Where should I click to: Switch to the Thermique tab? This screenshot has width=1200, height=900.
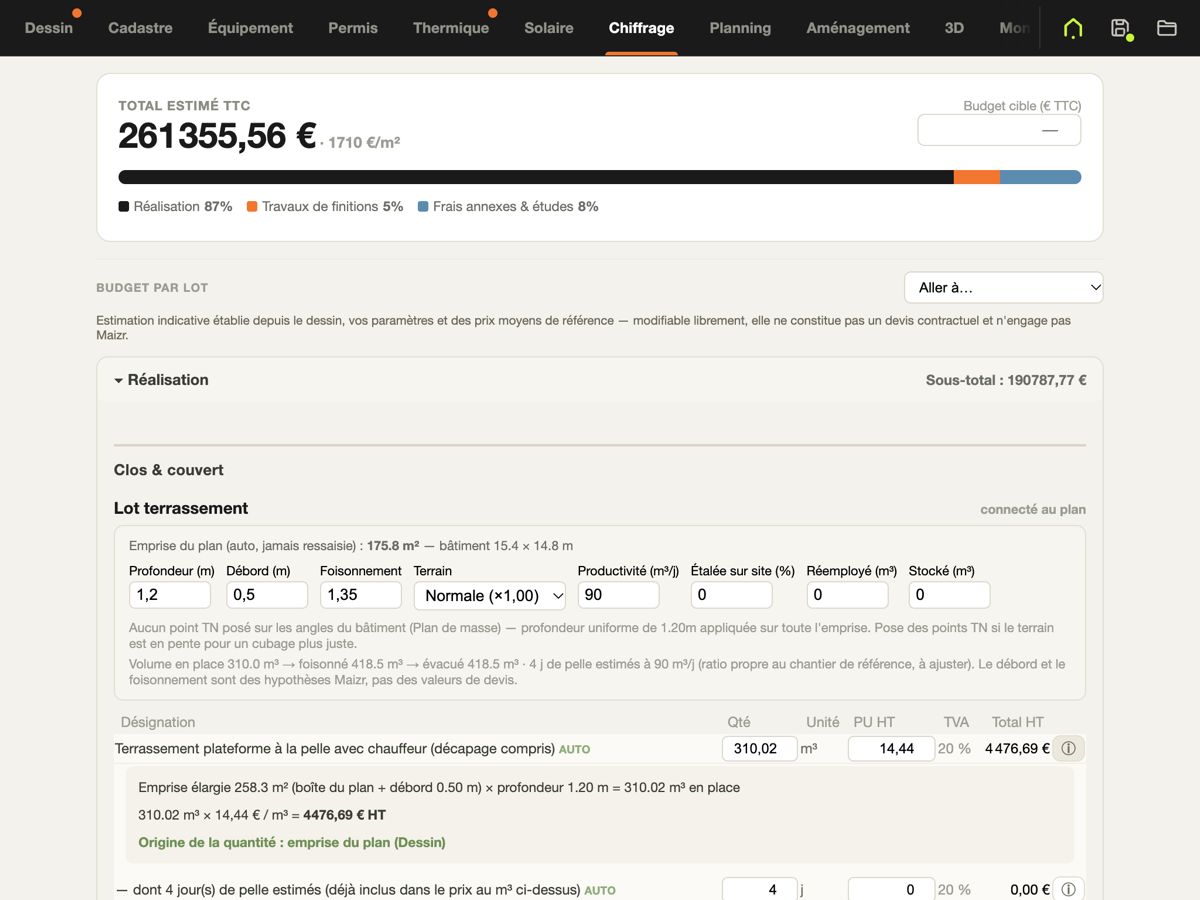[x=451, y=28]
